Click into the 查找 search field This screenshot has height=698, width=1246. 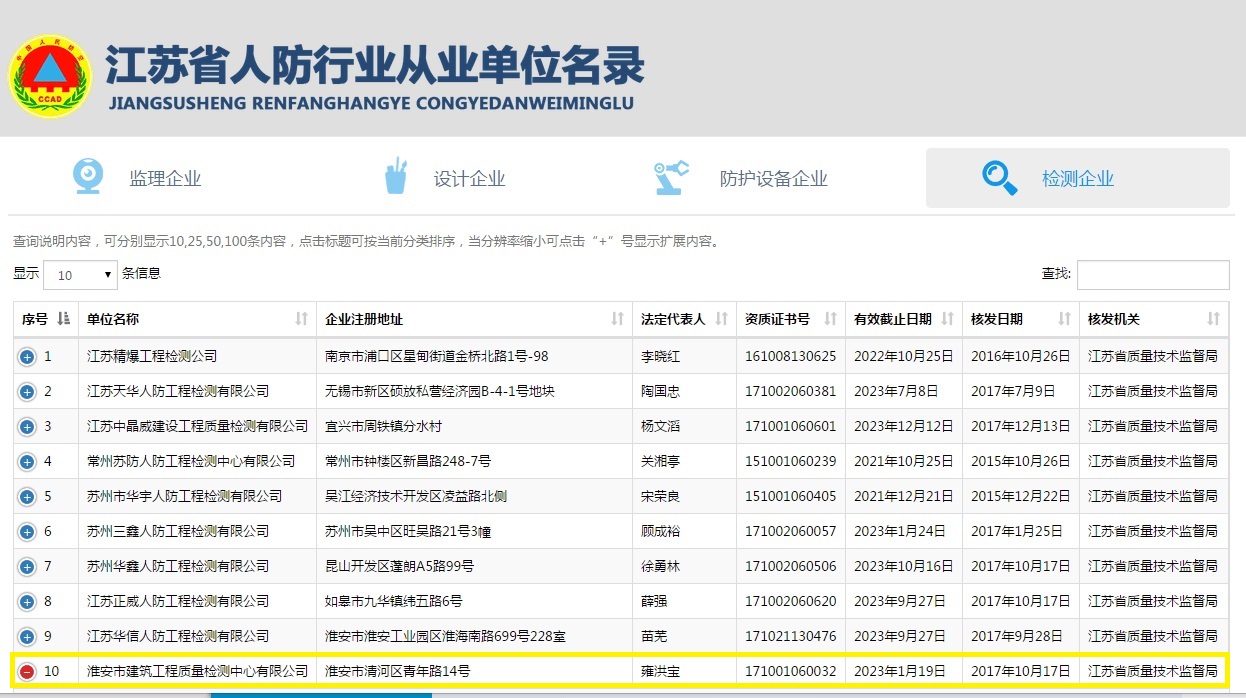click(1152, 275)
